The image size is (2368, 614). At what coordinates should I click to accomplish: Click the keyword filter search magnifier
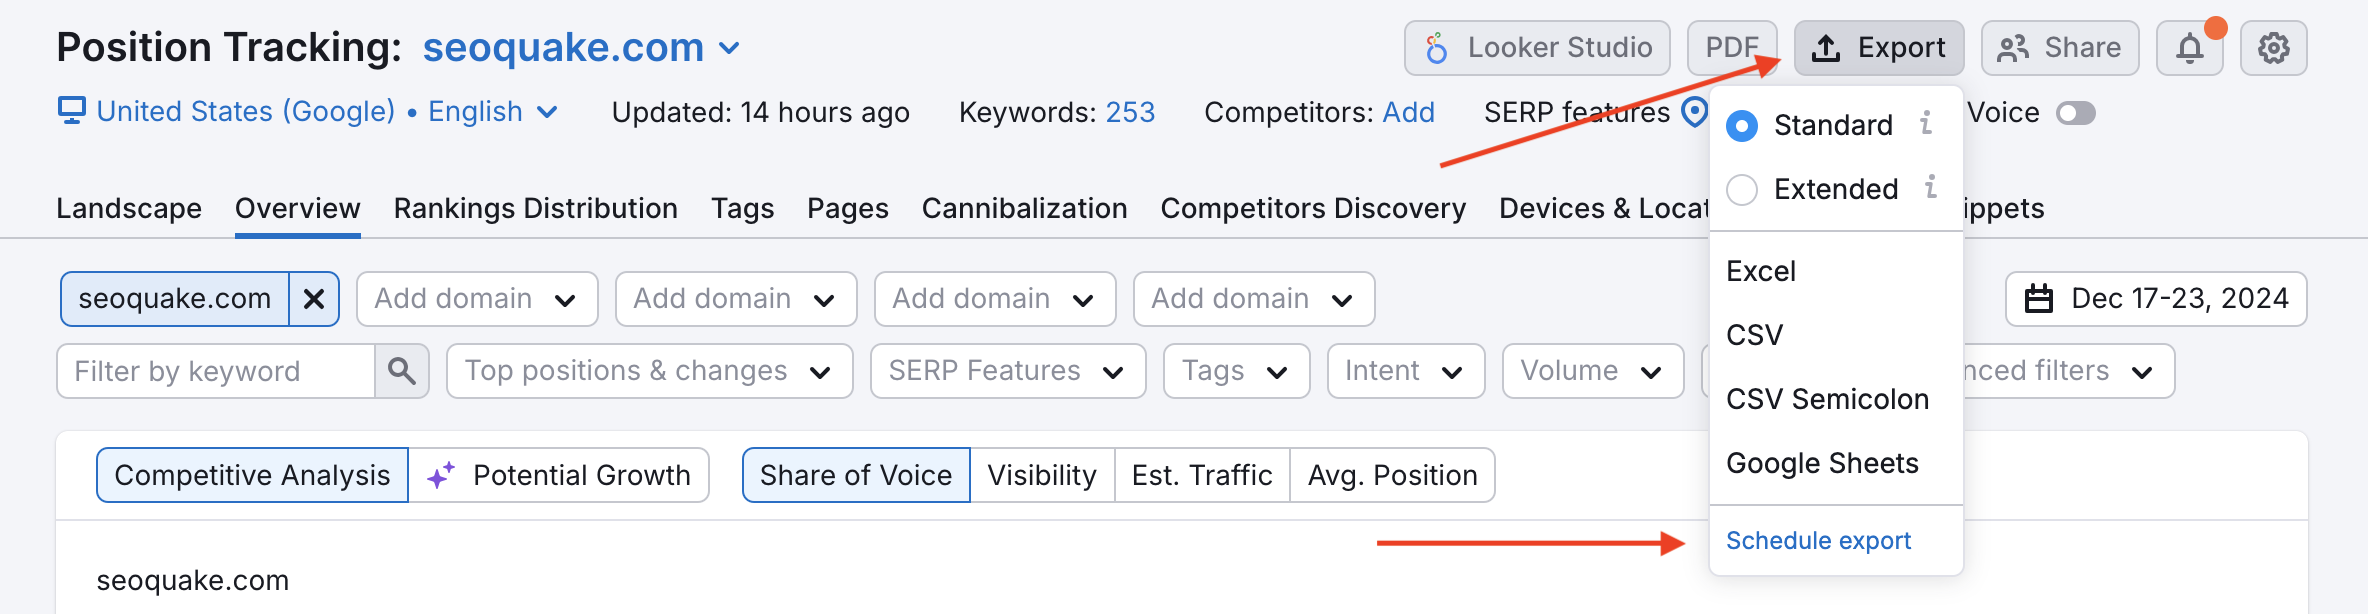(402, 371)
